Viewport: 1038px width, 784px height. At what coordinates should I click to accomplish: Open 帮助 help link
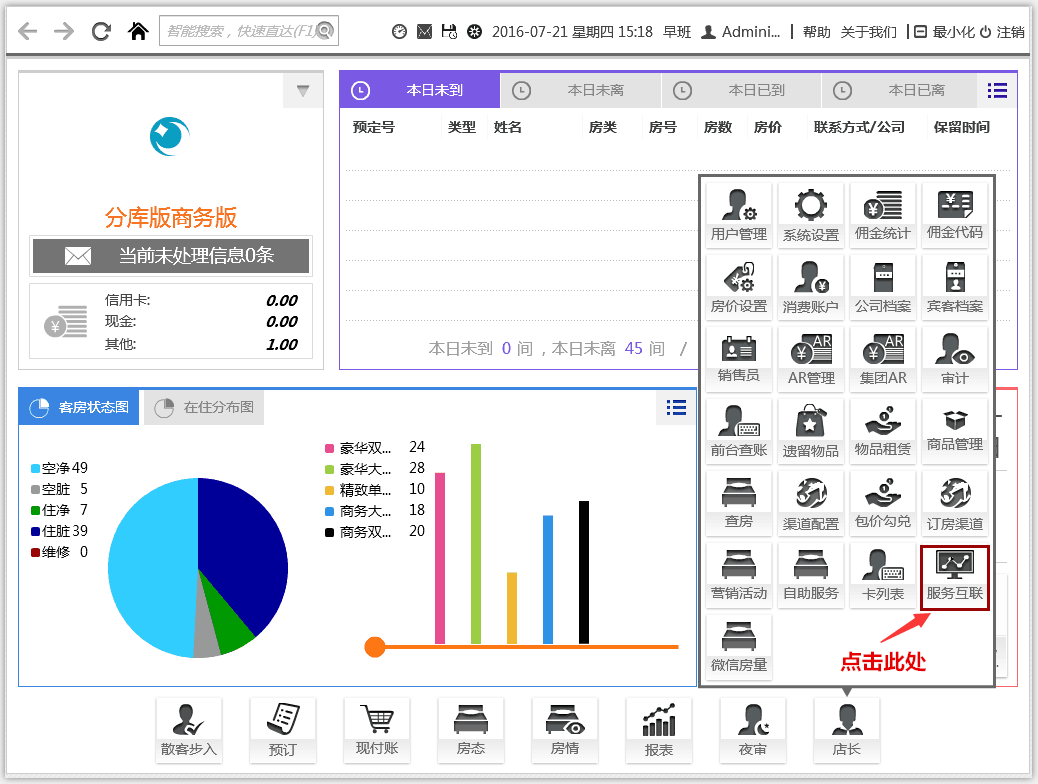816,32
